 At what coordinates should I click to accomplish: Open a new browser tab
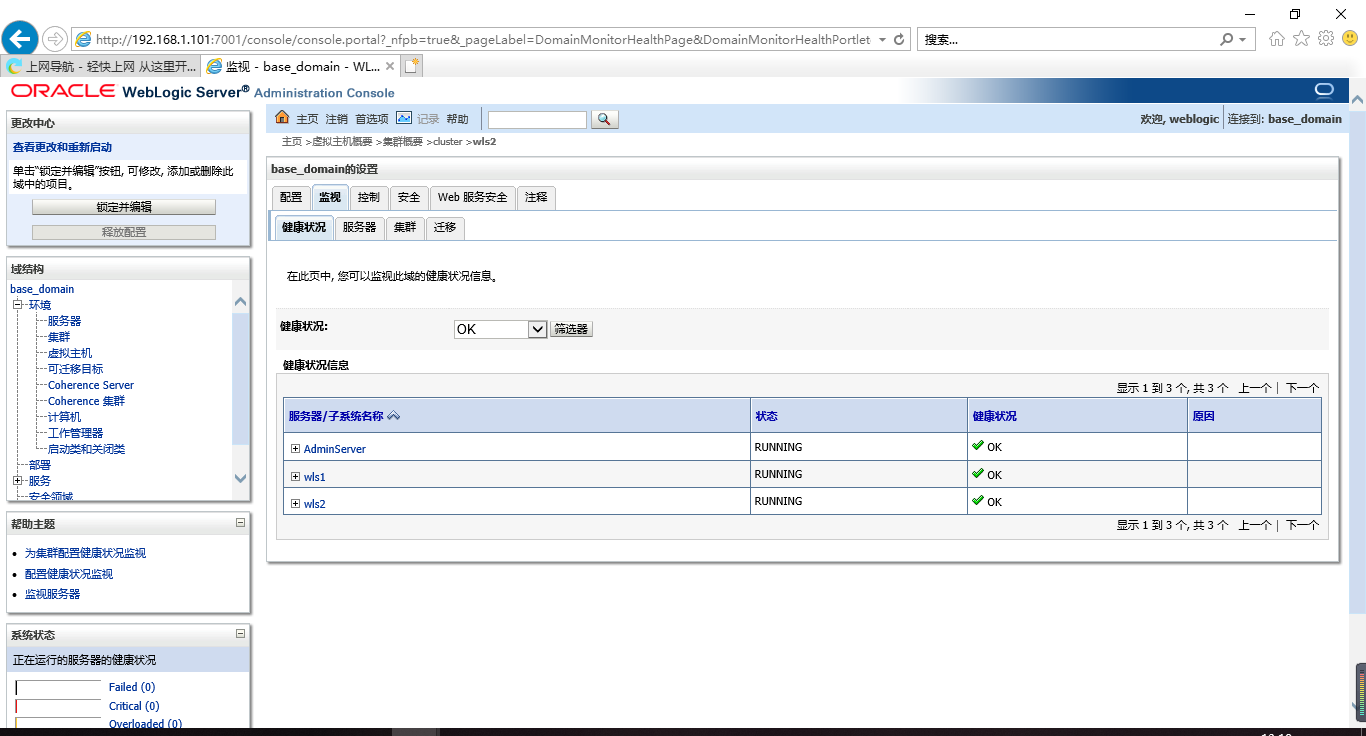click(x=412, y=66)
